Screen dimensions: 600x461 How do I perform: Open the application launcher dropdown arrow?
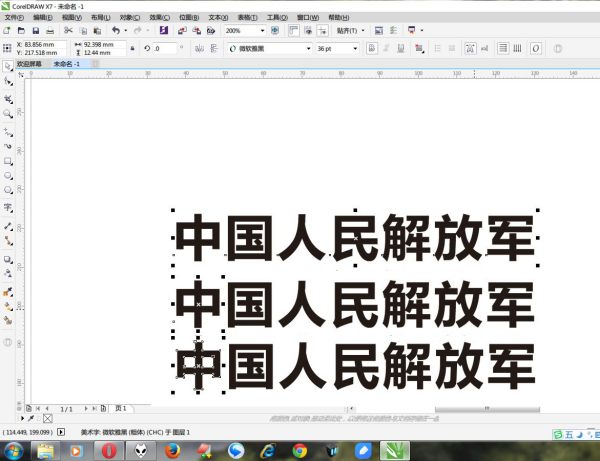[422, 31]
